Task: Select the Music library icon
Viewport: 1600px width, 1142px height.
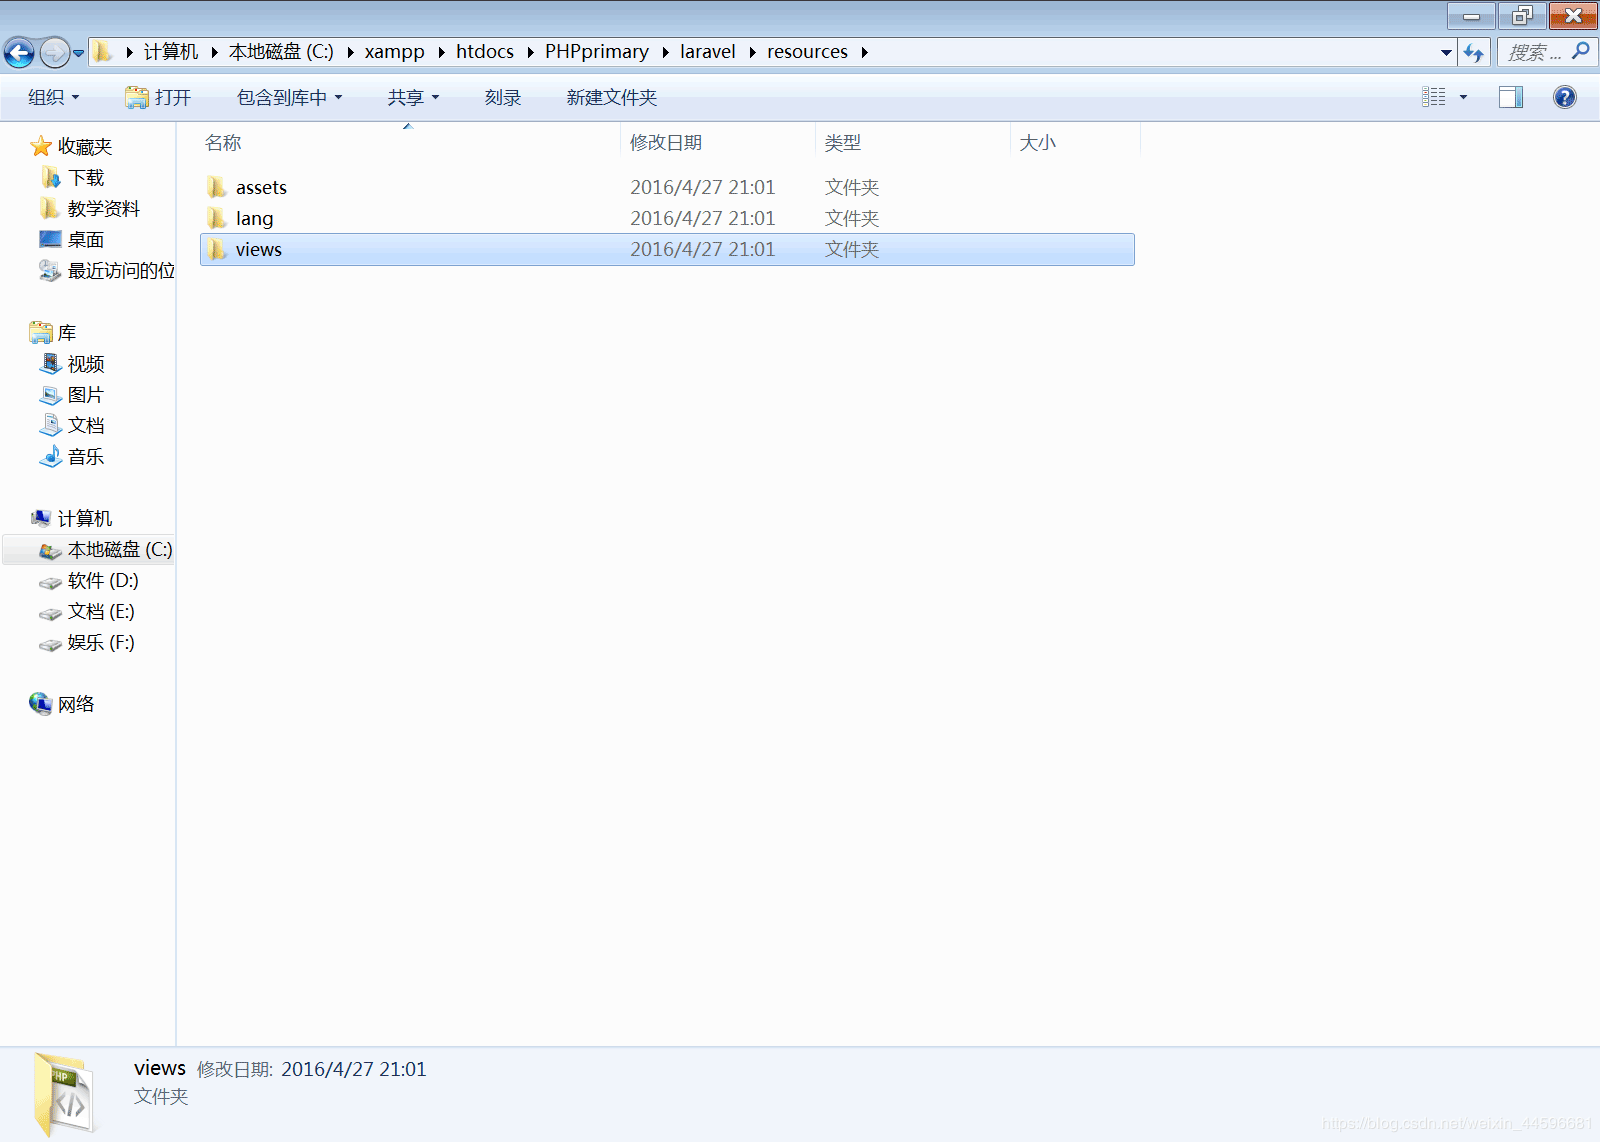Action: click(50, 457)
